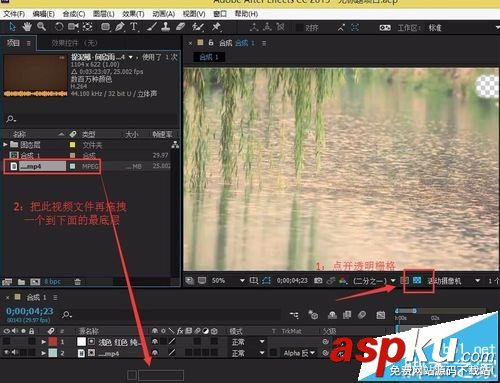Screen dimensions: 500x383
Task: Open the 编辑(E) menu
Action: click(44, 14)
